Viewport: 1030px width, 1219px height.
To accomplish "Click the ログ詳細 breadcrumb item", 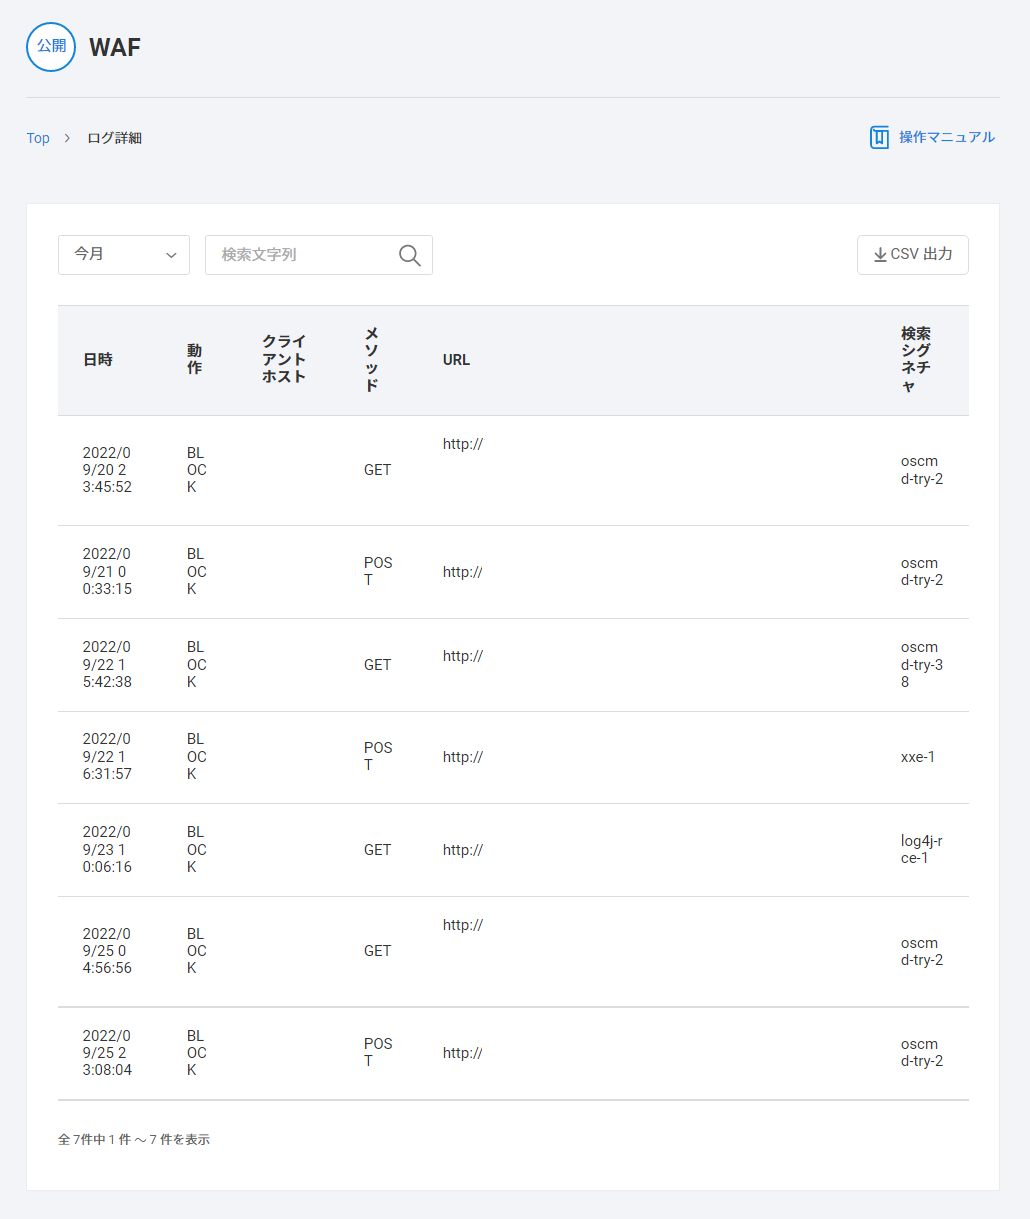I will click(x=114, y=138).
